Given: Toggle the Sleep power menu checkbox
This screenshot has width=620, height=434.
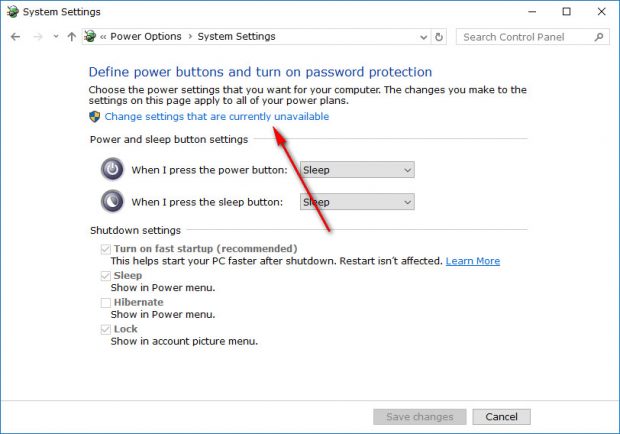Looking at the screenshot, I should 106,276.
